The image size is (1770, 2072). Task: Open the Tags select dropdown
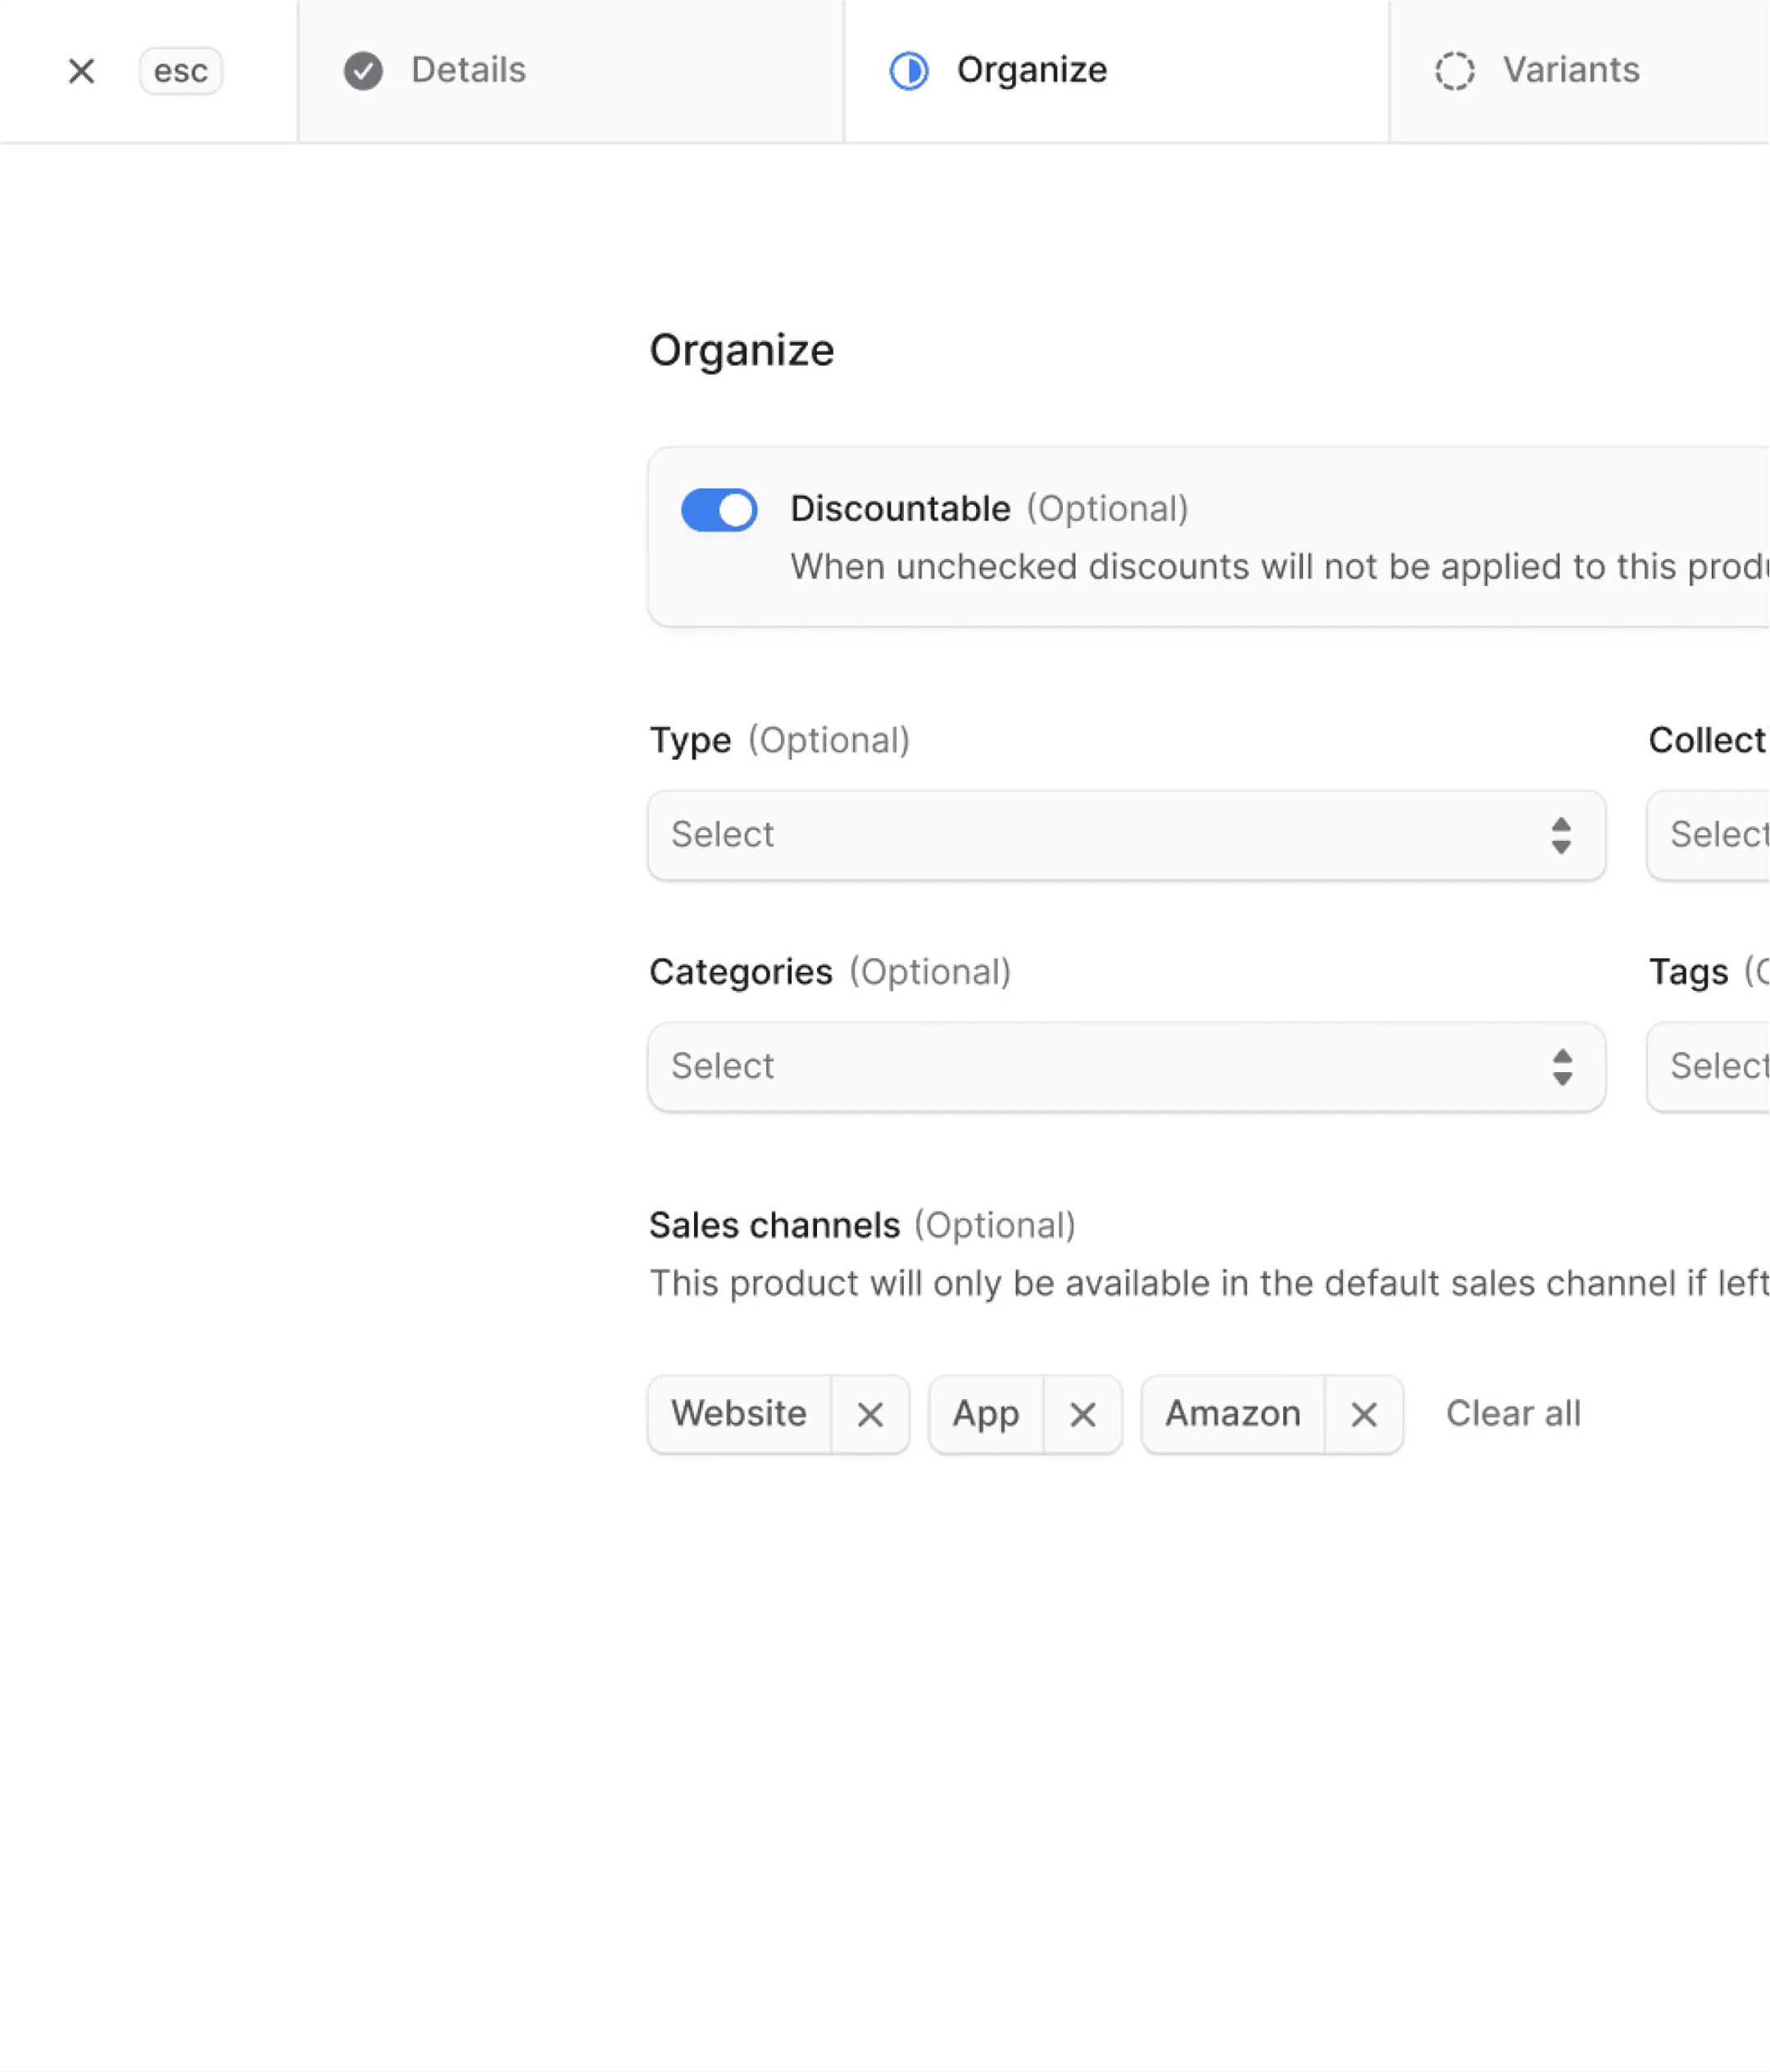(1708, 1067)
